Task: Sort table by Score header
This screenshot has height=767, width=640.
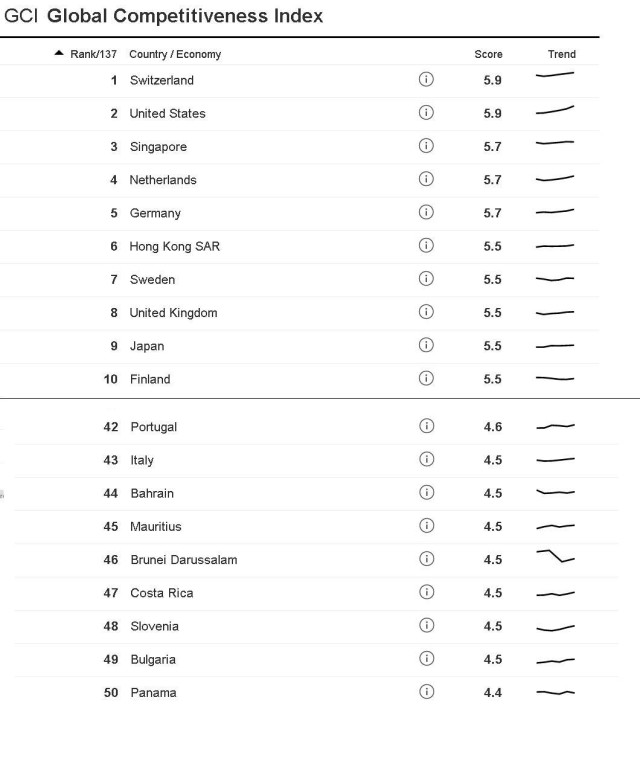Action: [x=488, y=54]
